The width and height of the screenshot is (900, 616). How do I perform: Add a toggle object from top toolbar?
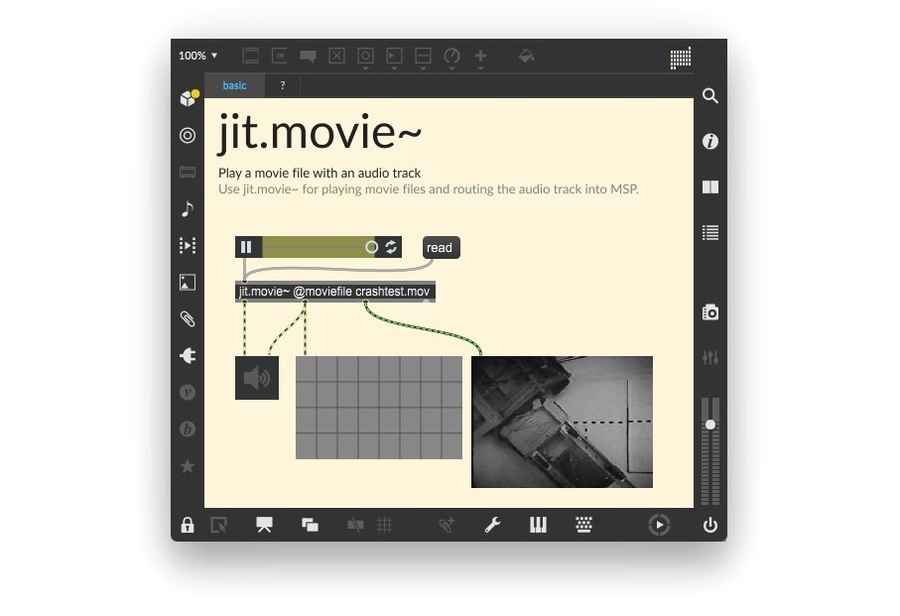pos(336,56)
